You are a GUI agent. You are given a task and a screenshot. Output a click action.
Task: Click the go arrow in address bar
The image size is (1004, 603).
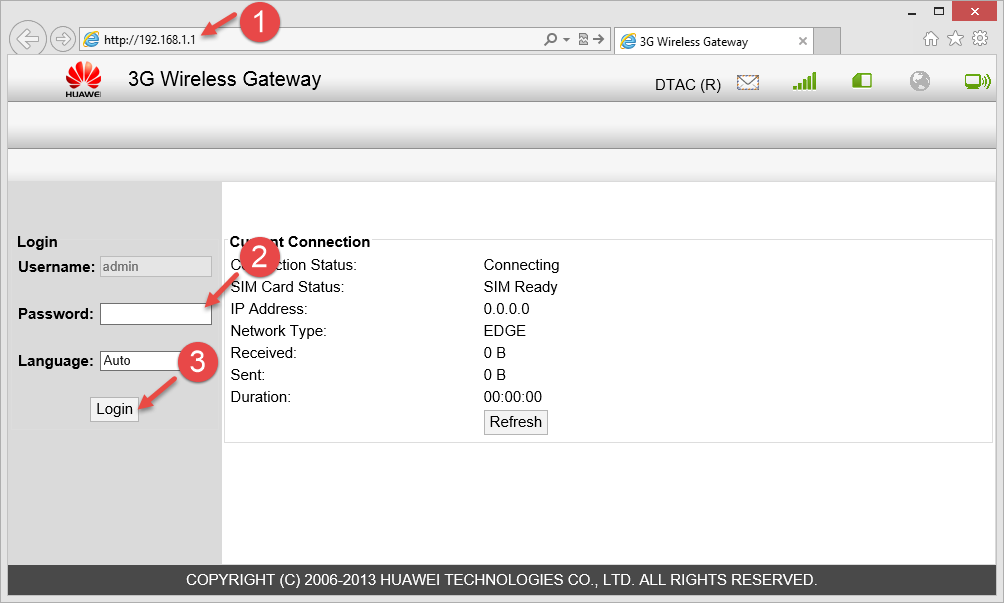[599, 40]
